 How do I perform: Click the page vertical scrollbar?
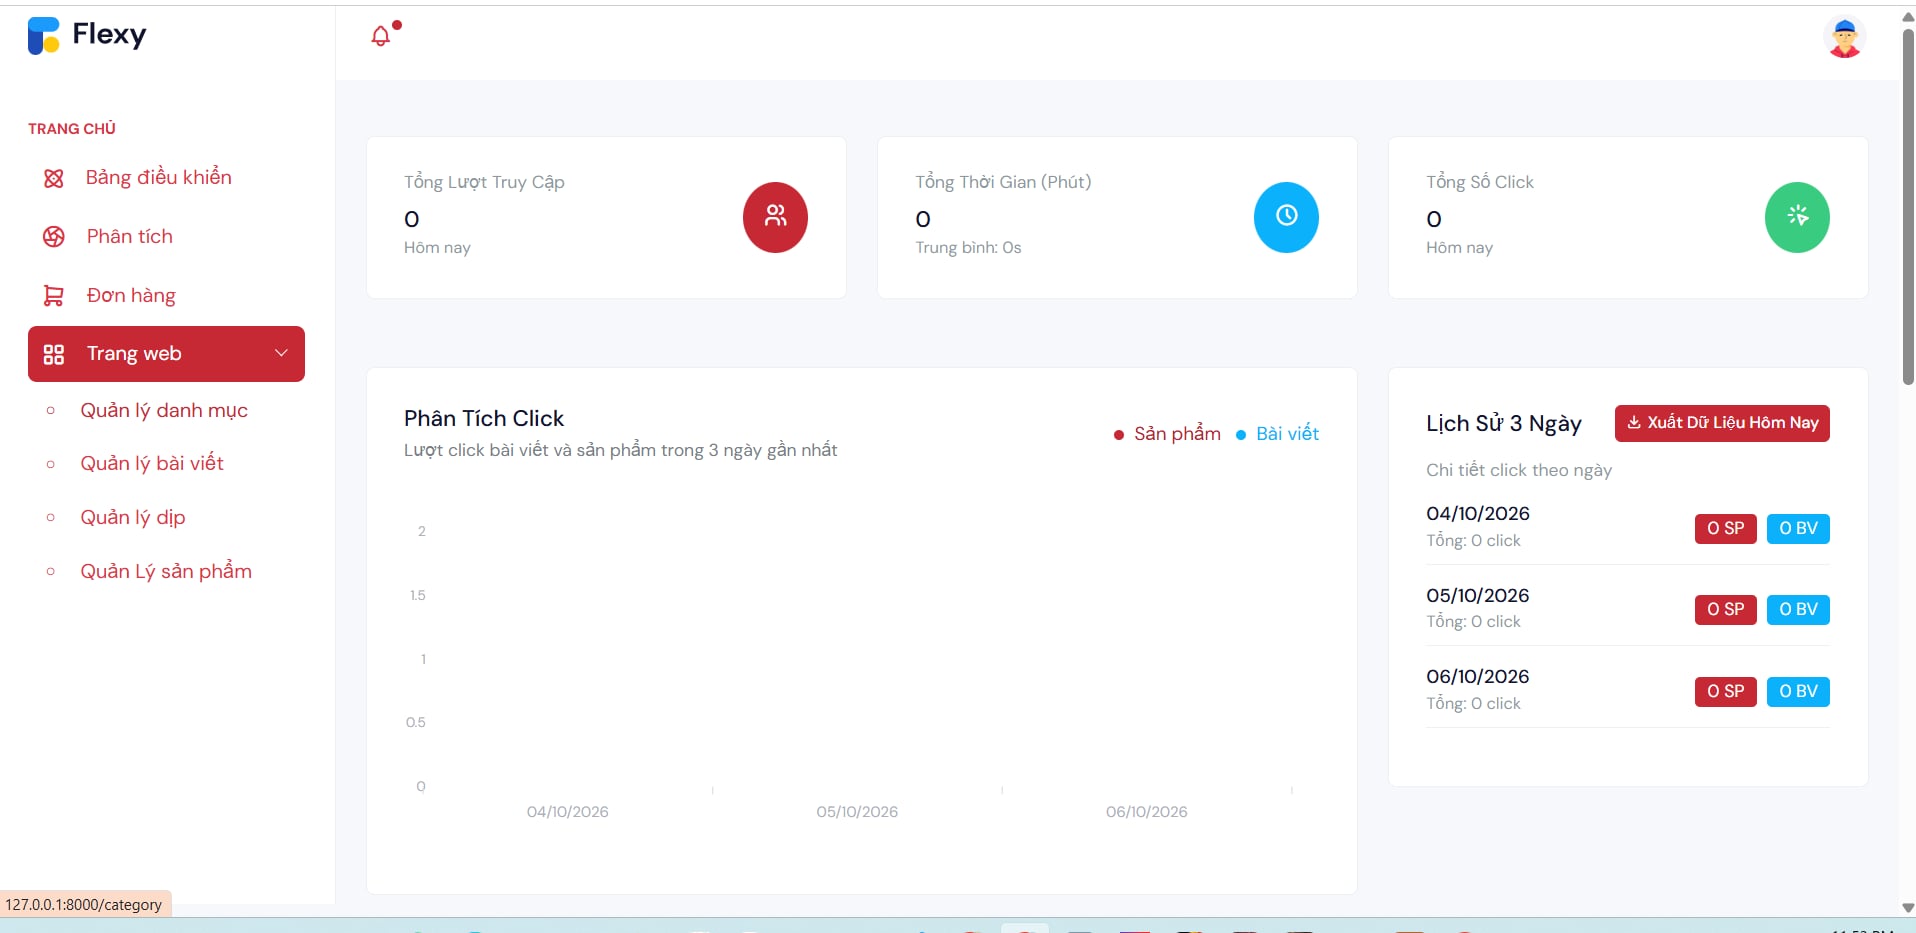coord(1908,205)
